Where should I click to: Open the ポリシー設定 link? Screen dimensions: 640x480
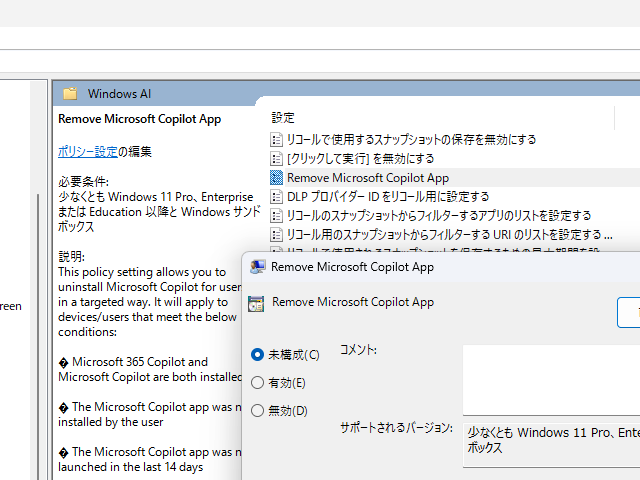[88, 152]
